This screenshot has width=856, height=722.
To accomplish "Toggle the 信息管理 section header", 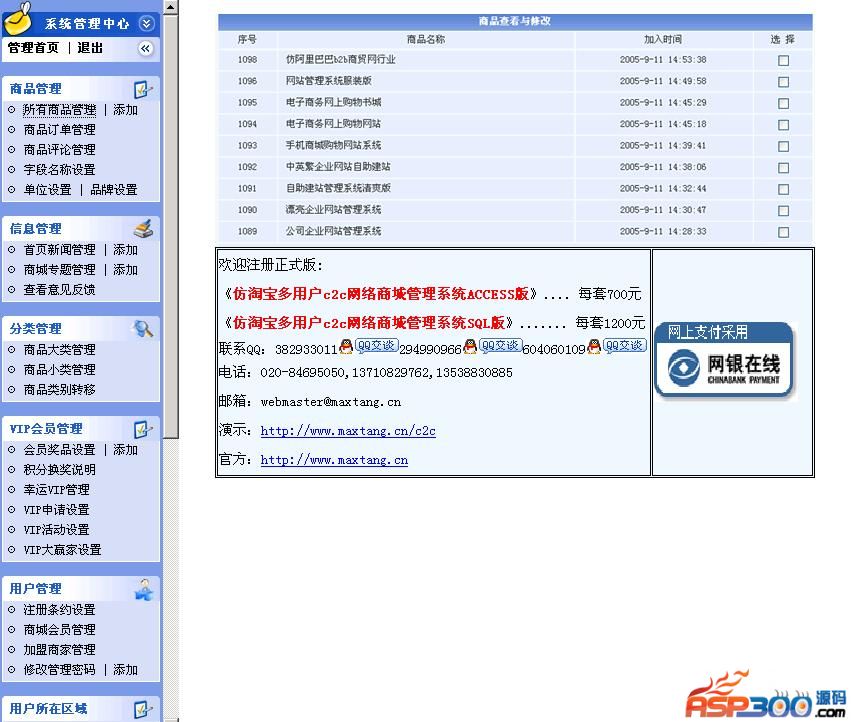I will click(x=81, y=229).
